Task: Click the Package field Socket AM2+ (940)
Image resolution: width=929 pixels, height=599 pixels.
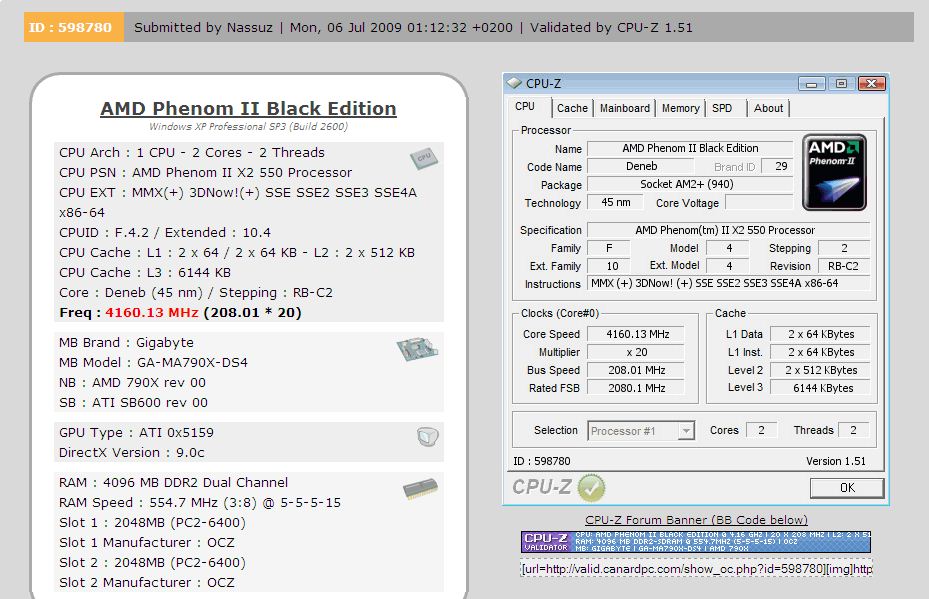Action: (690, 184)
